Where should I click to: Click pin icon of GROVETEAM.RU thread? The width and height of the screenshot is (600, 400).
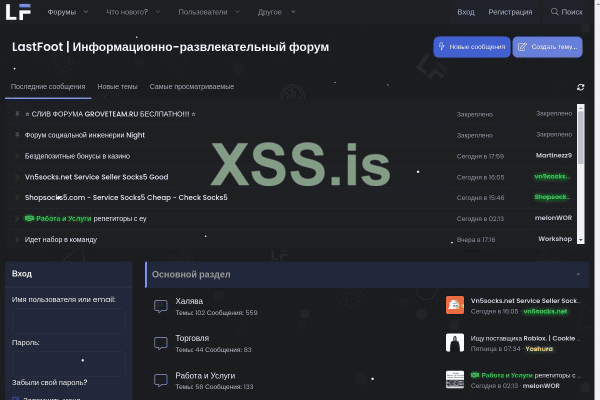17,114
